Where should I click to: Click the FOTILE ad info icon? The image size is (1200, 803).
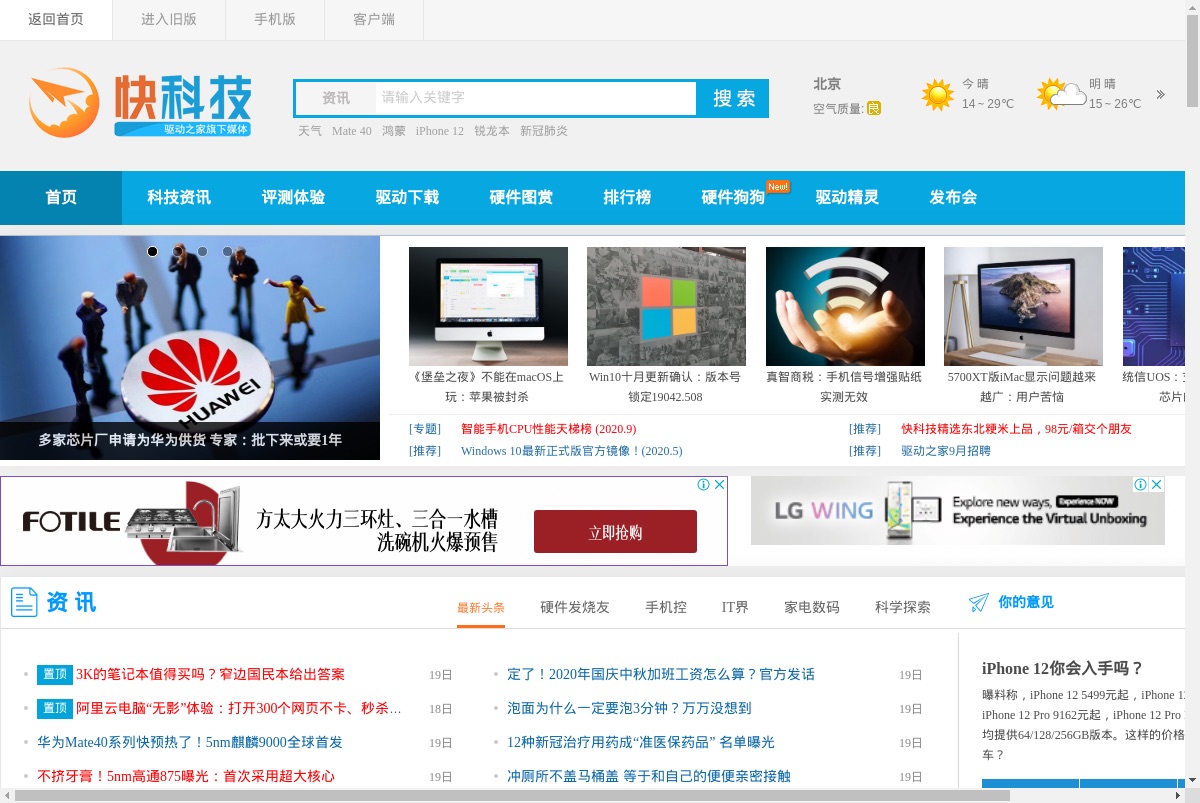click(x=704, y=485)
